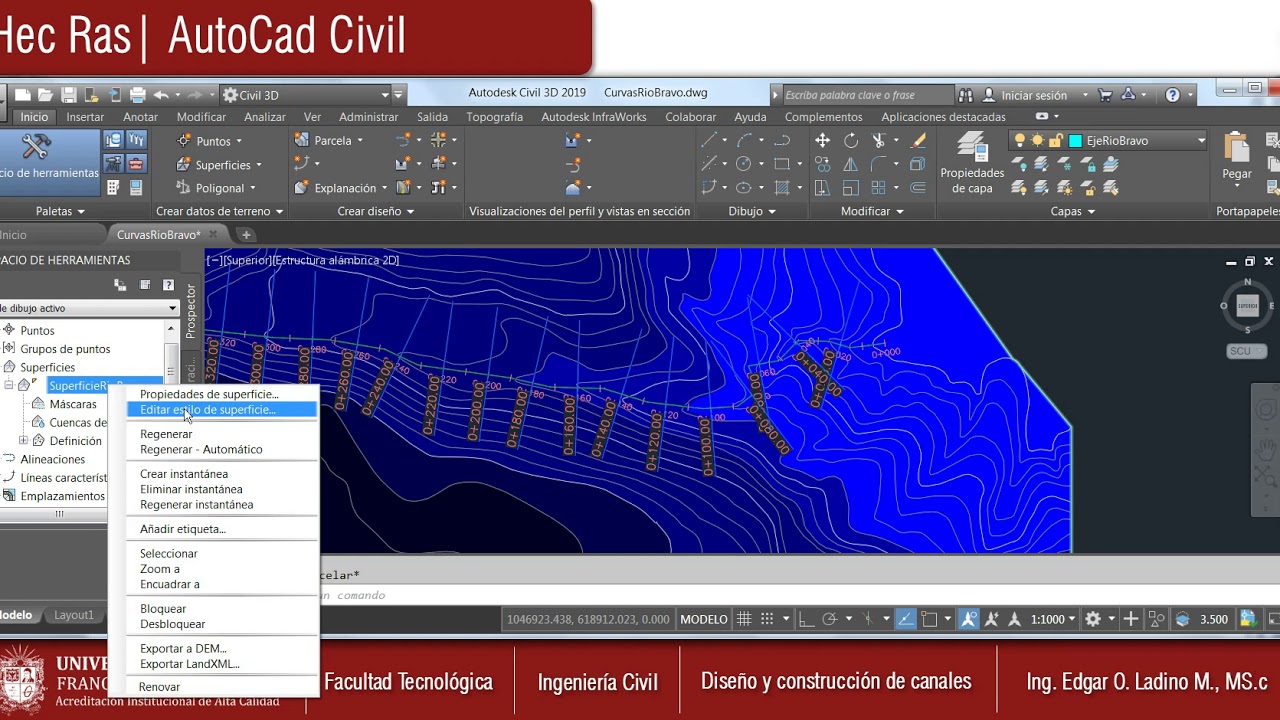Image resolution: width=1280 pixels, height=720 pixels.
Task: Expand the Definición tree node
Action: [24, 440]
